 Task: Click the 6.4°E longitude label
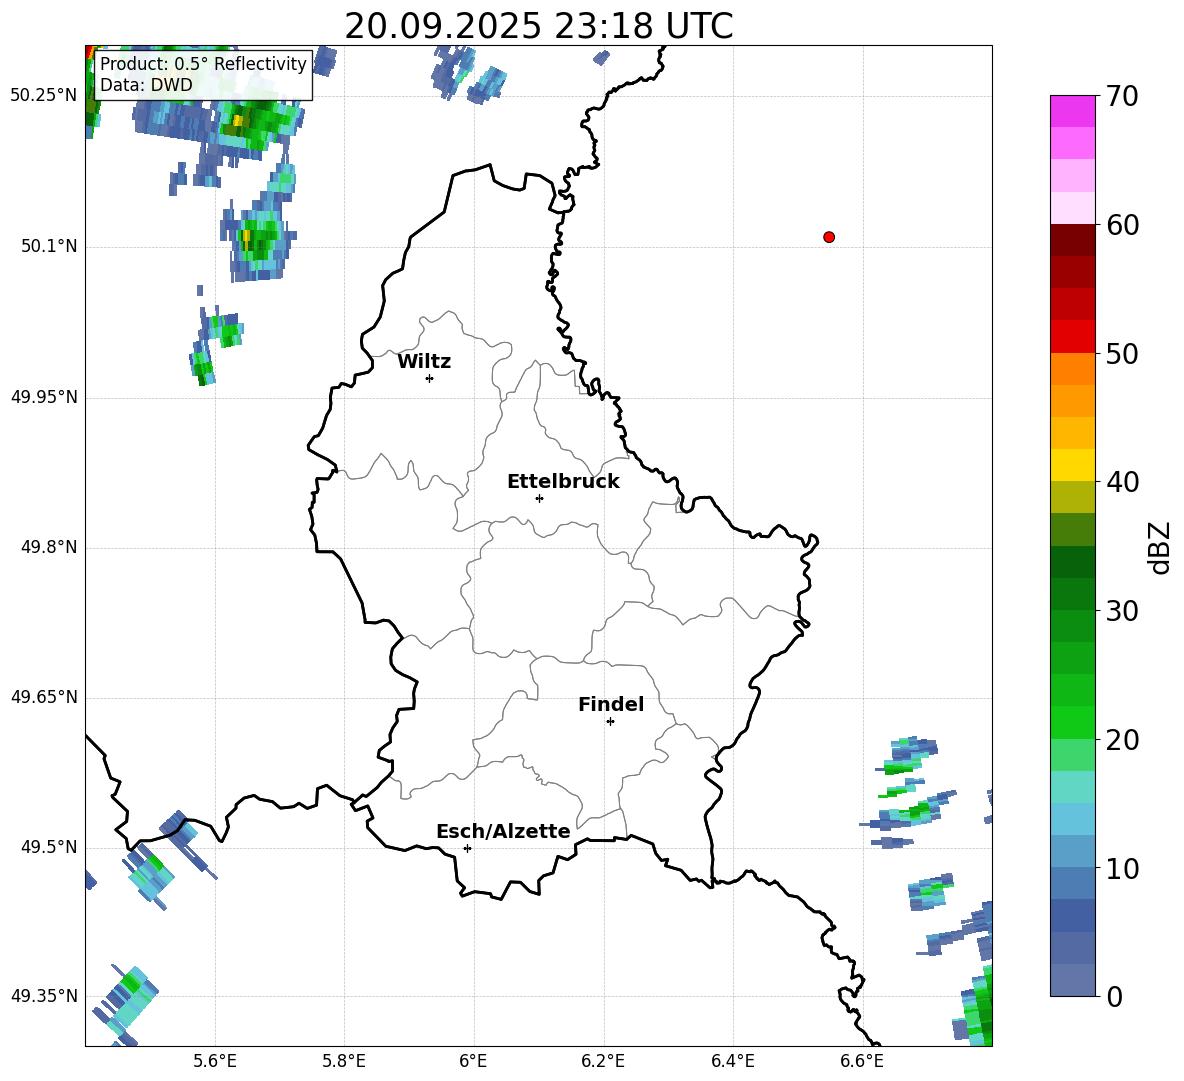732,1061
